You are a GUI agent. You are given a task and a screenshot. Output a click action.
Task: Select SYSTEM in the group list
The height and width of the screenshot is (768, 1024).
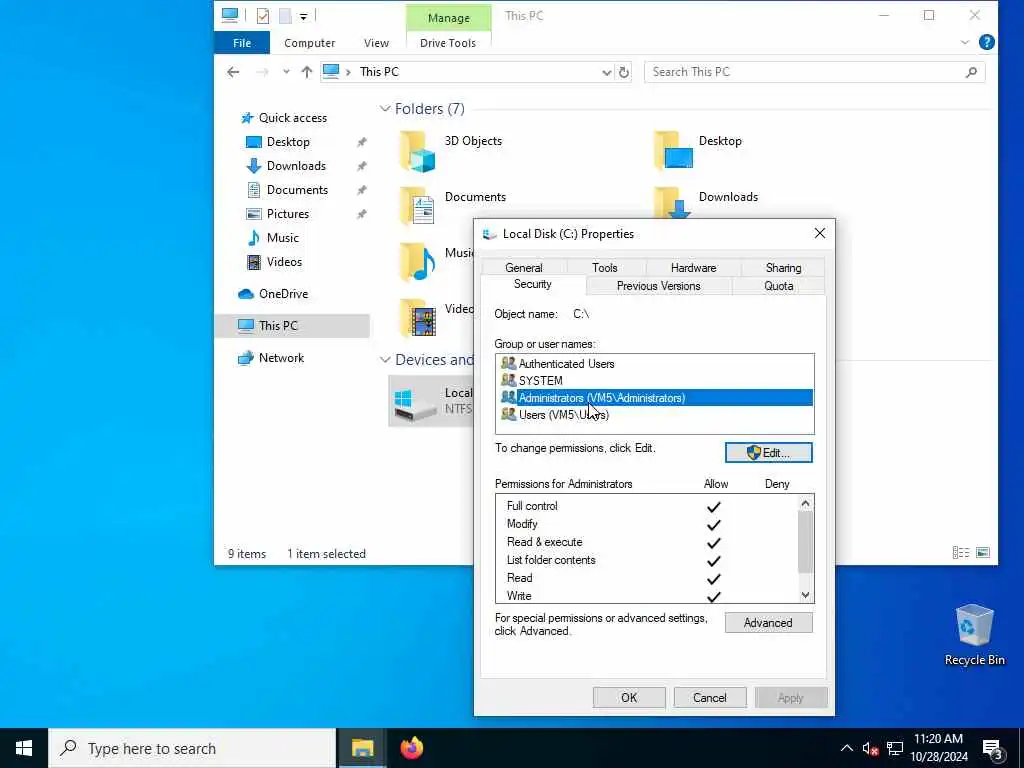tap(654, 381)
